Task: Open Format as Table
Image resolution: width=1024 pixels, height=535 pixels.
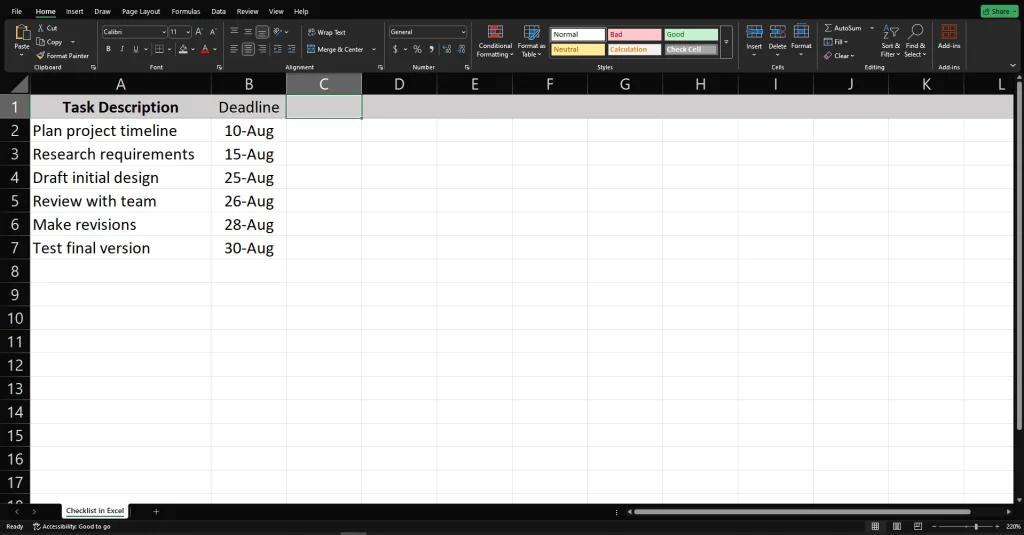Action: (531, 41)
